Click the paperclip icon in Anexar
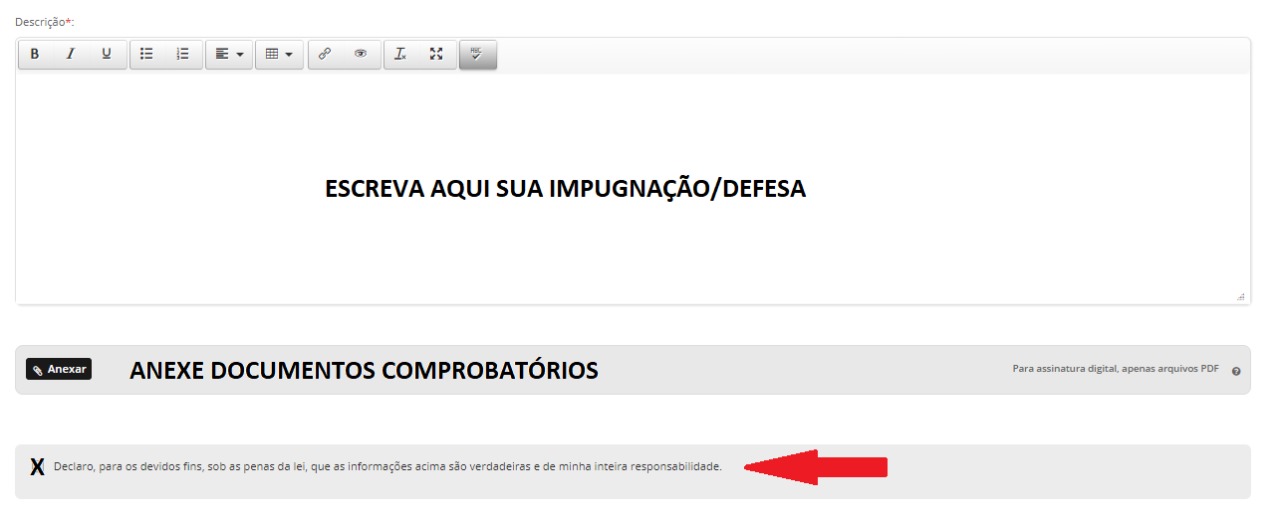This screenshot has height=514, width=1280. tap(38, 370)
